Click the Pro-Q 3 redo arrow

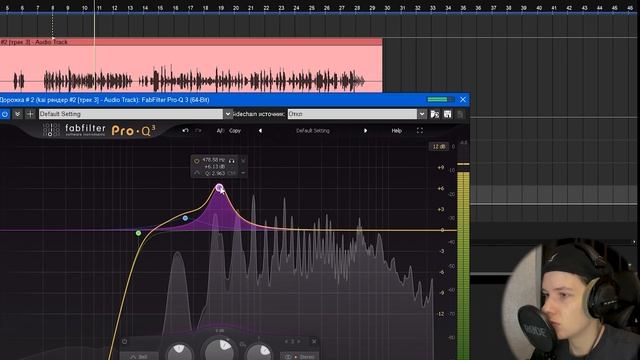[199, 131]
